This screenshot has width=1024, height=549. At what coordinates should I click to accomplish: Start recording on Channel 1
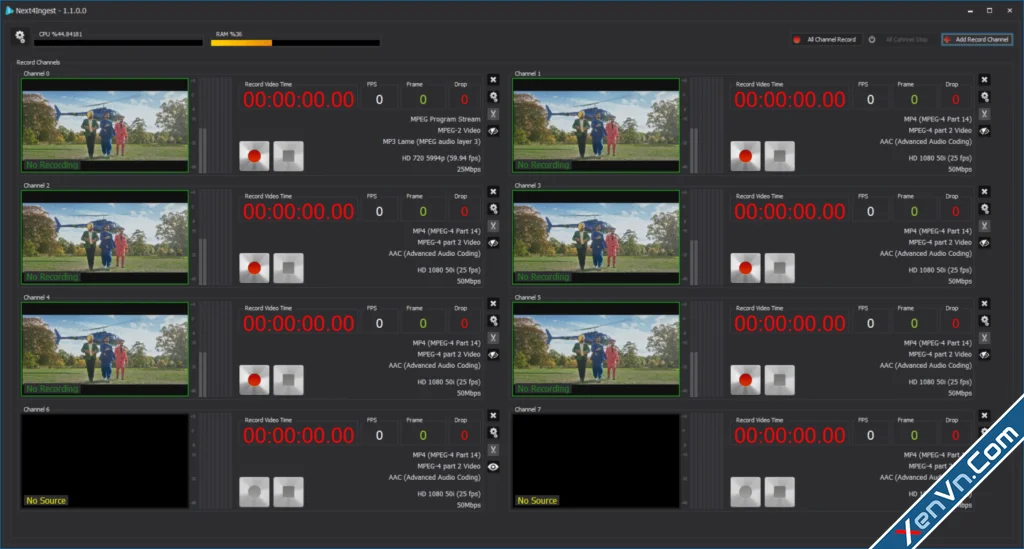tap(745, 156)
